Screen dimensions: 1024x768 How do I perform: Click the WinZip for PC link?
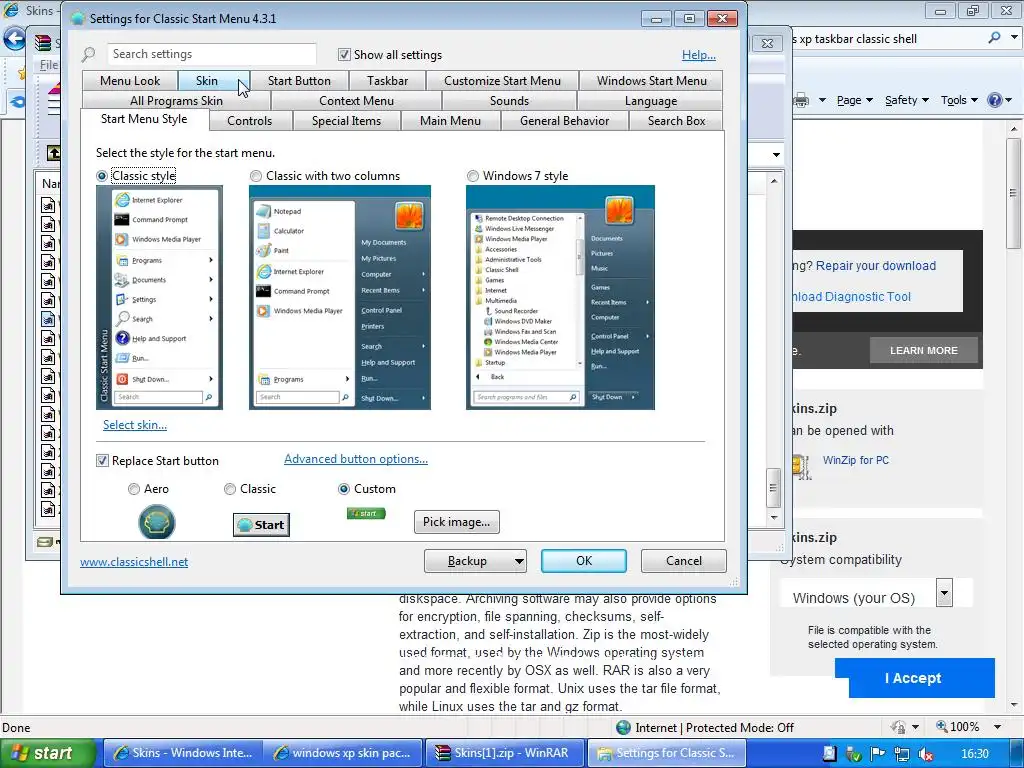pyautogui.click(x=856, y=460)
